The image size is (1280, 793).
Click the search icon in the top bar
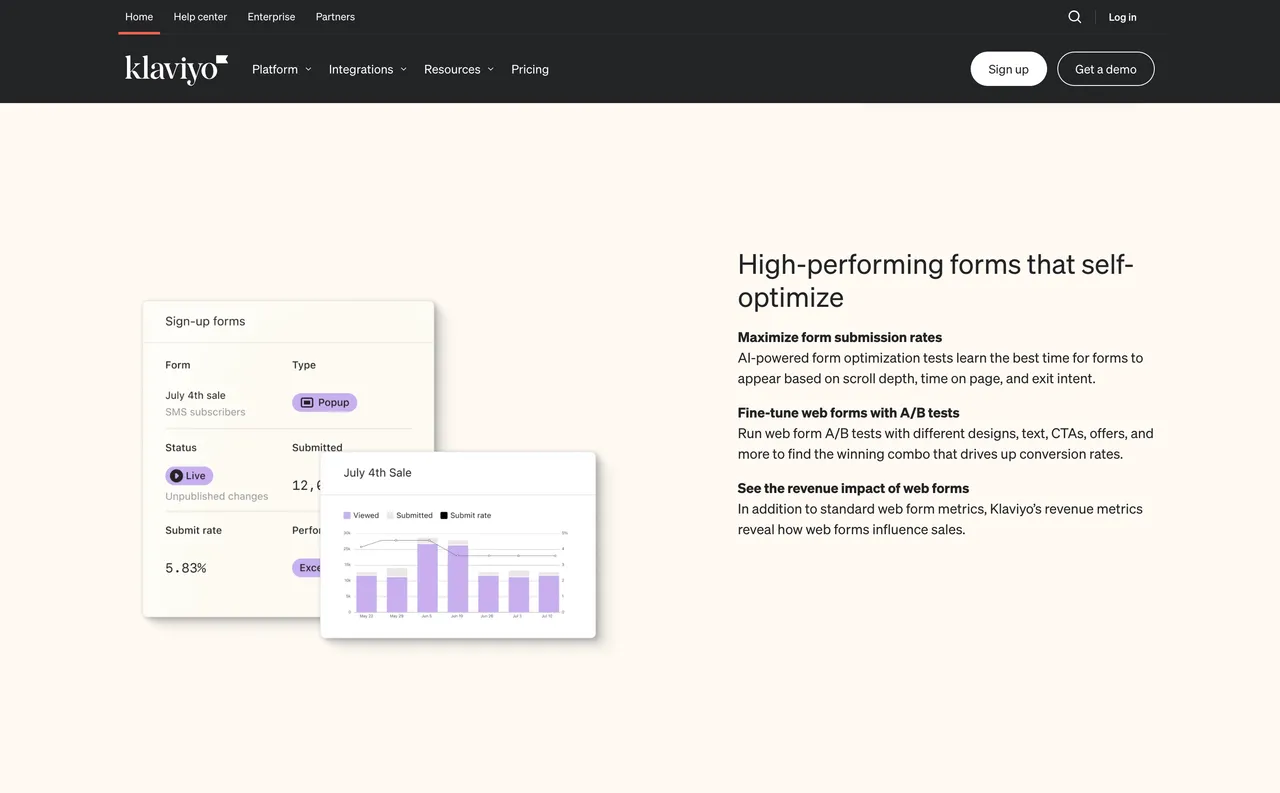coord(1074,17)
